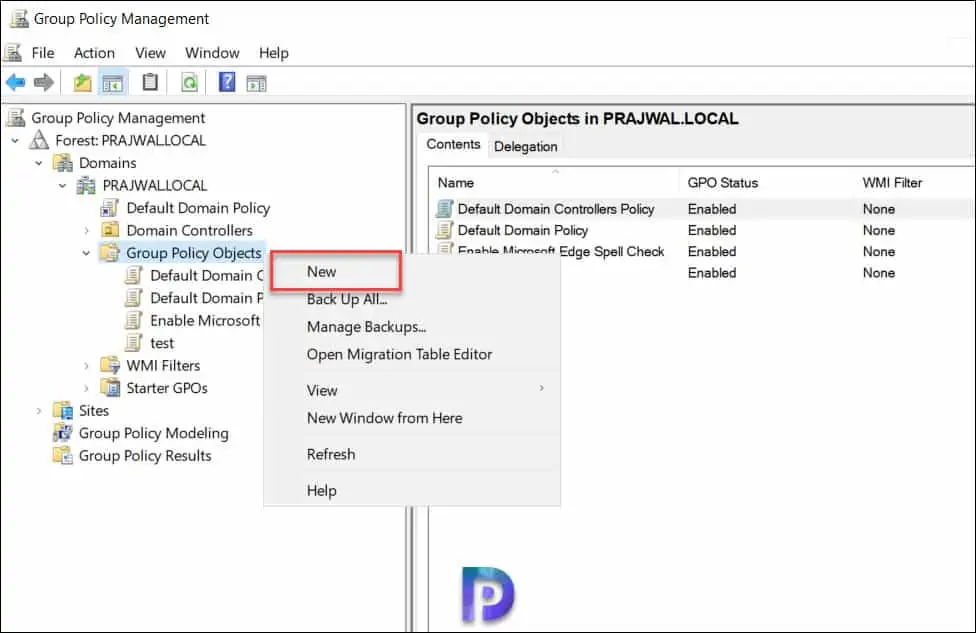Select the test GPO in tree
Image resolution: width=976 pixels, height=633 pixels.
point(162,343)
